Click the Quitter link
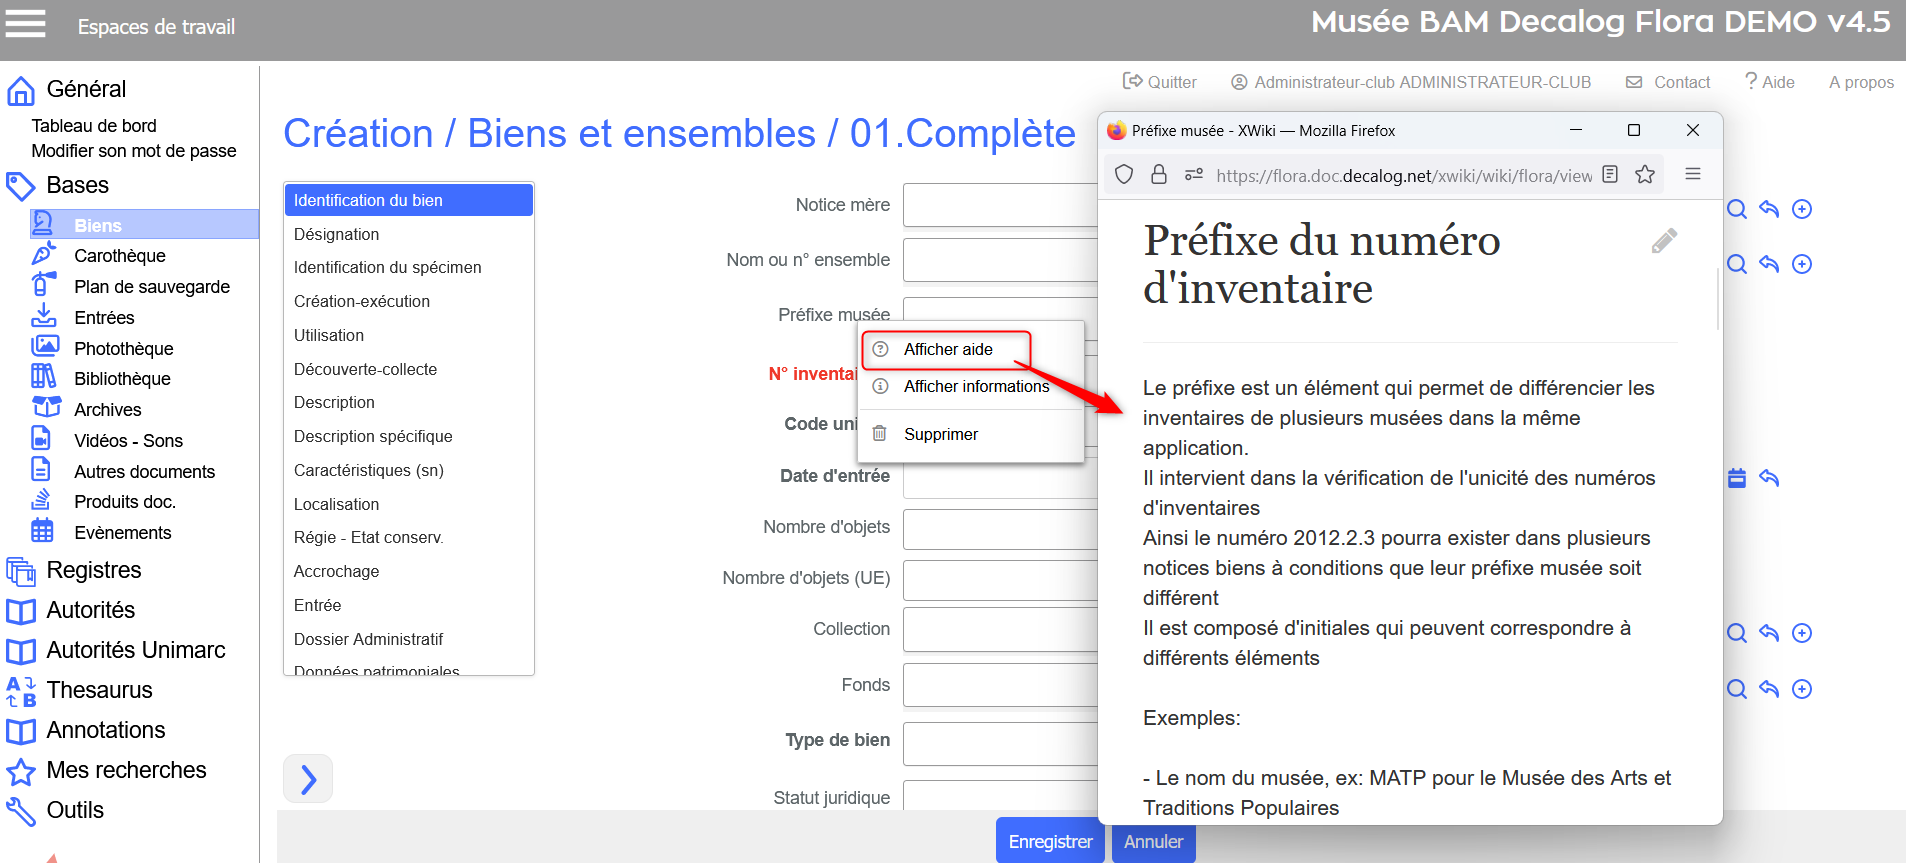Viewport: 1906px width, 863px height. tap(1160, 82)
